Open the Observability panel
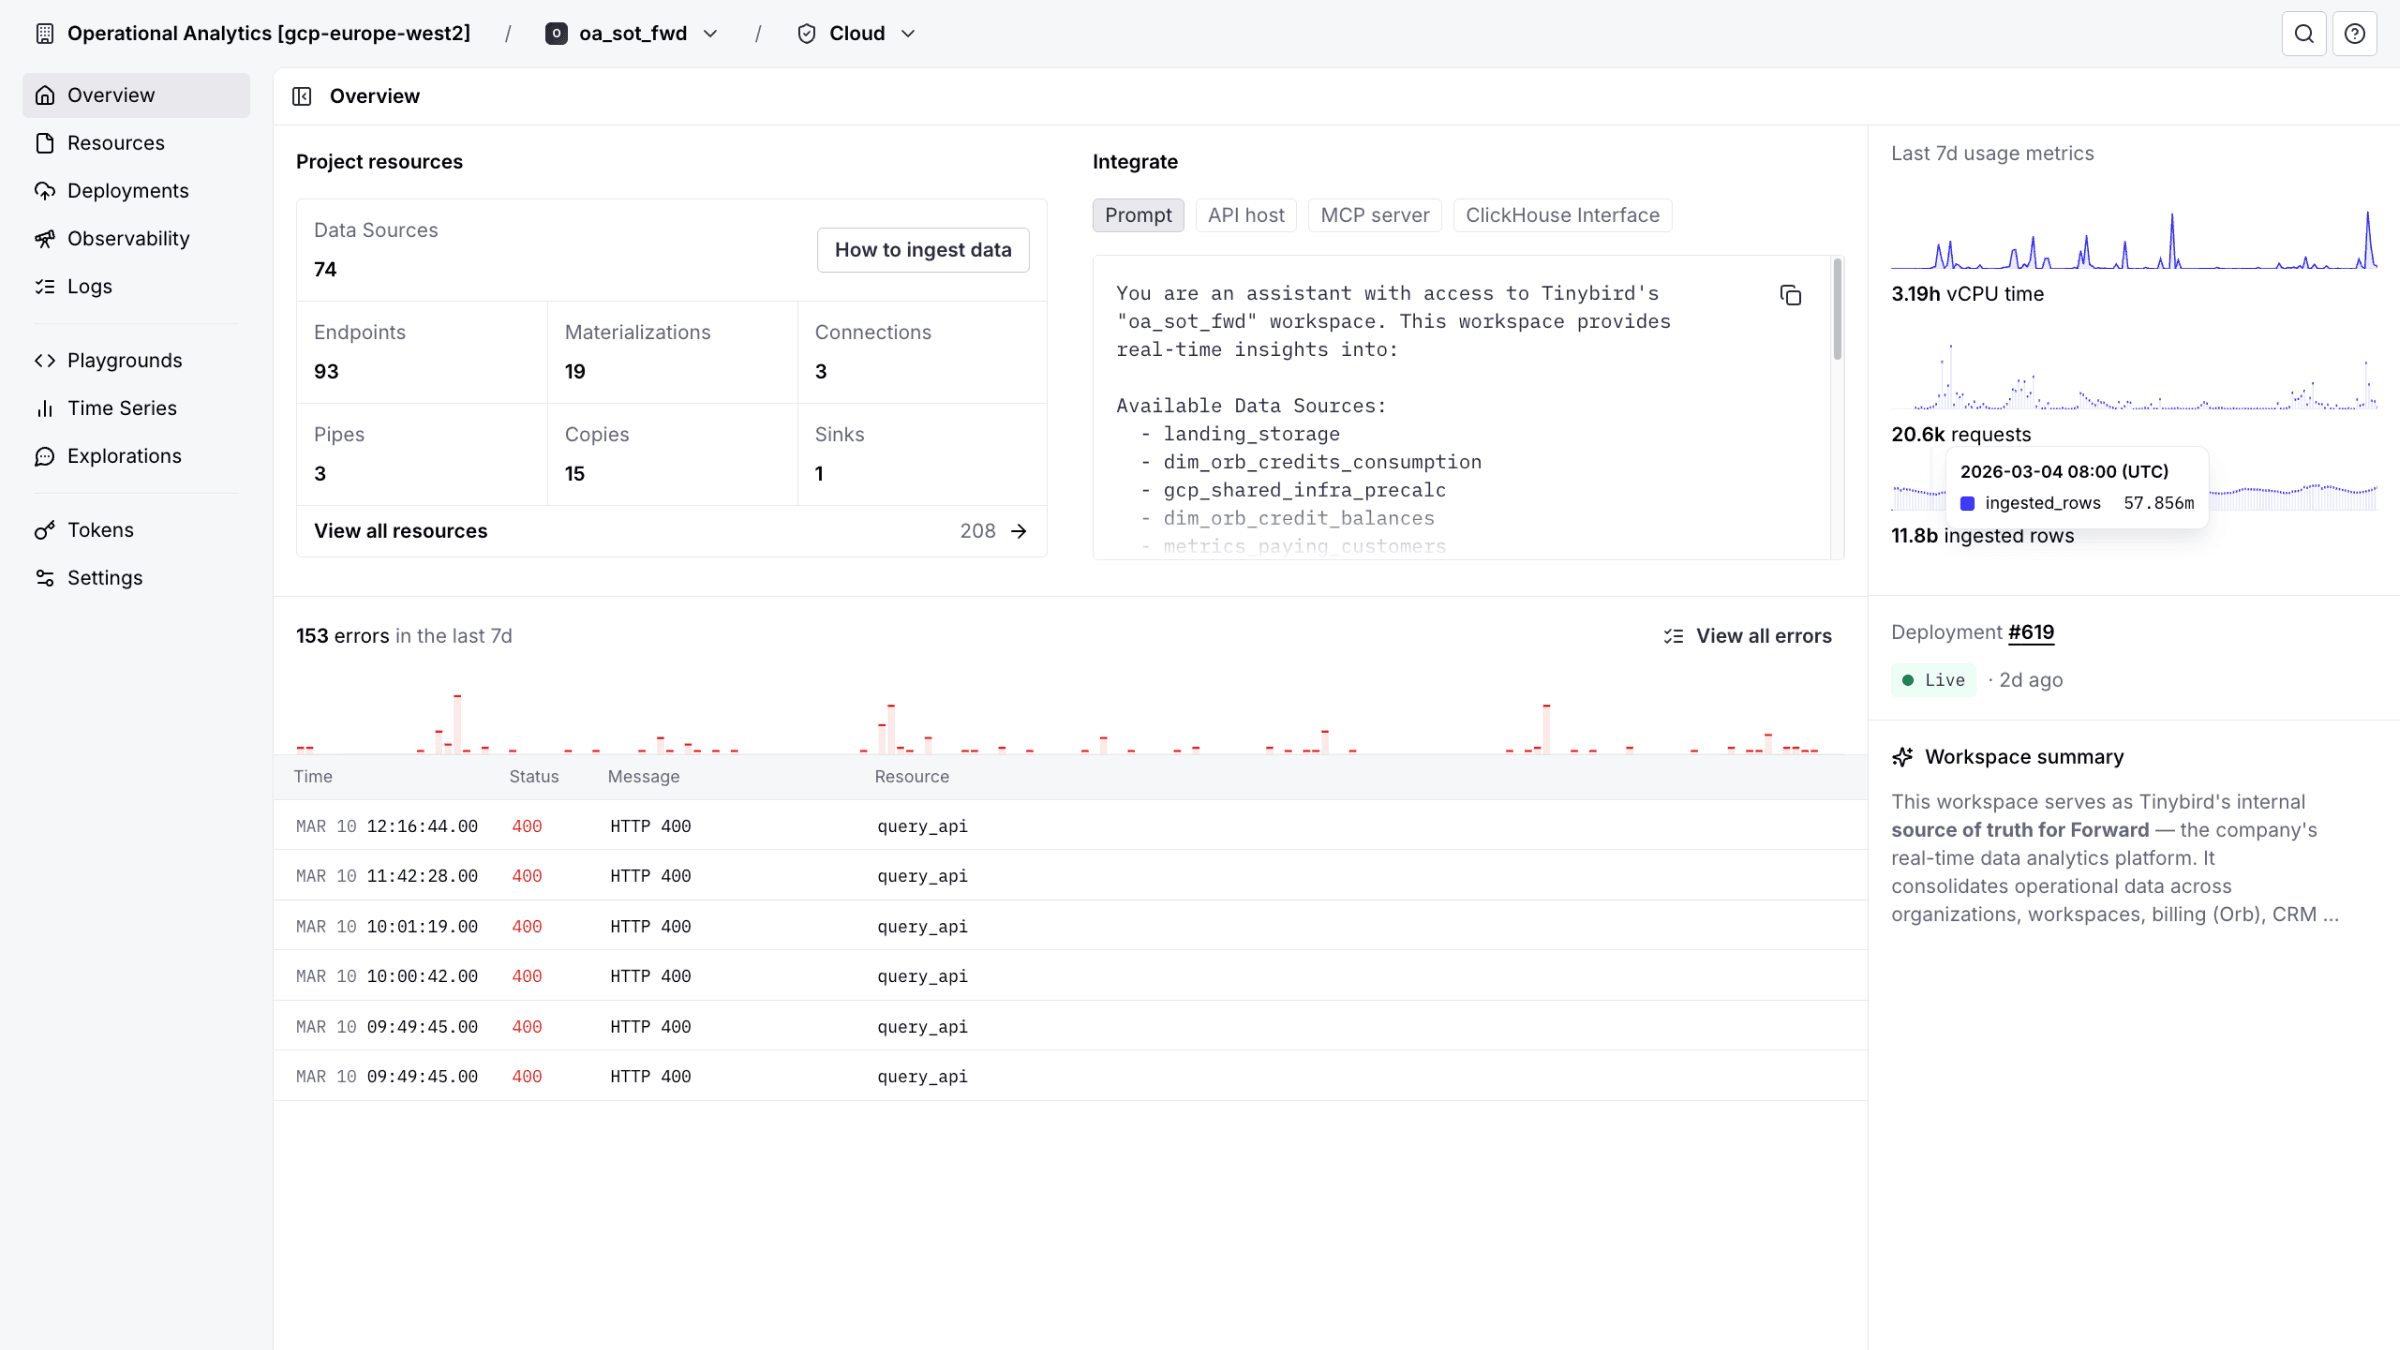 click(x=127, y=238)
